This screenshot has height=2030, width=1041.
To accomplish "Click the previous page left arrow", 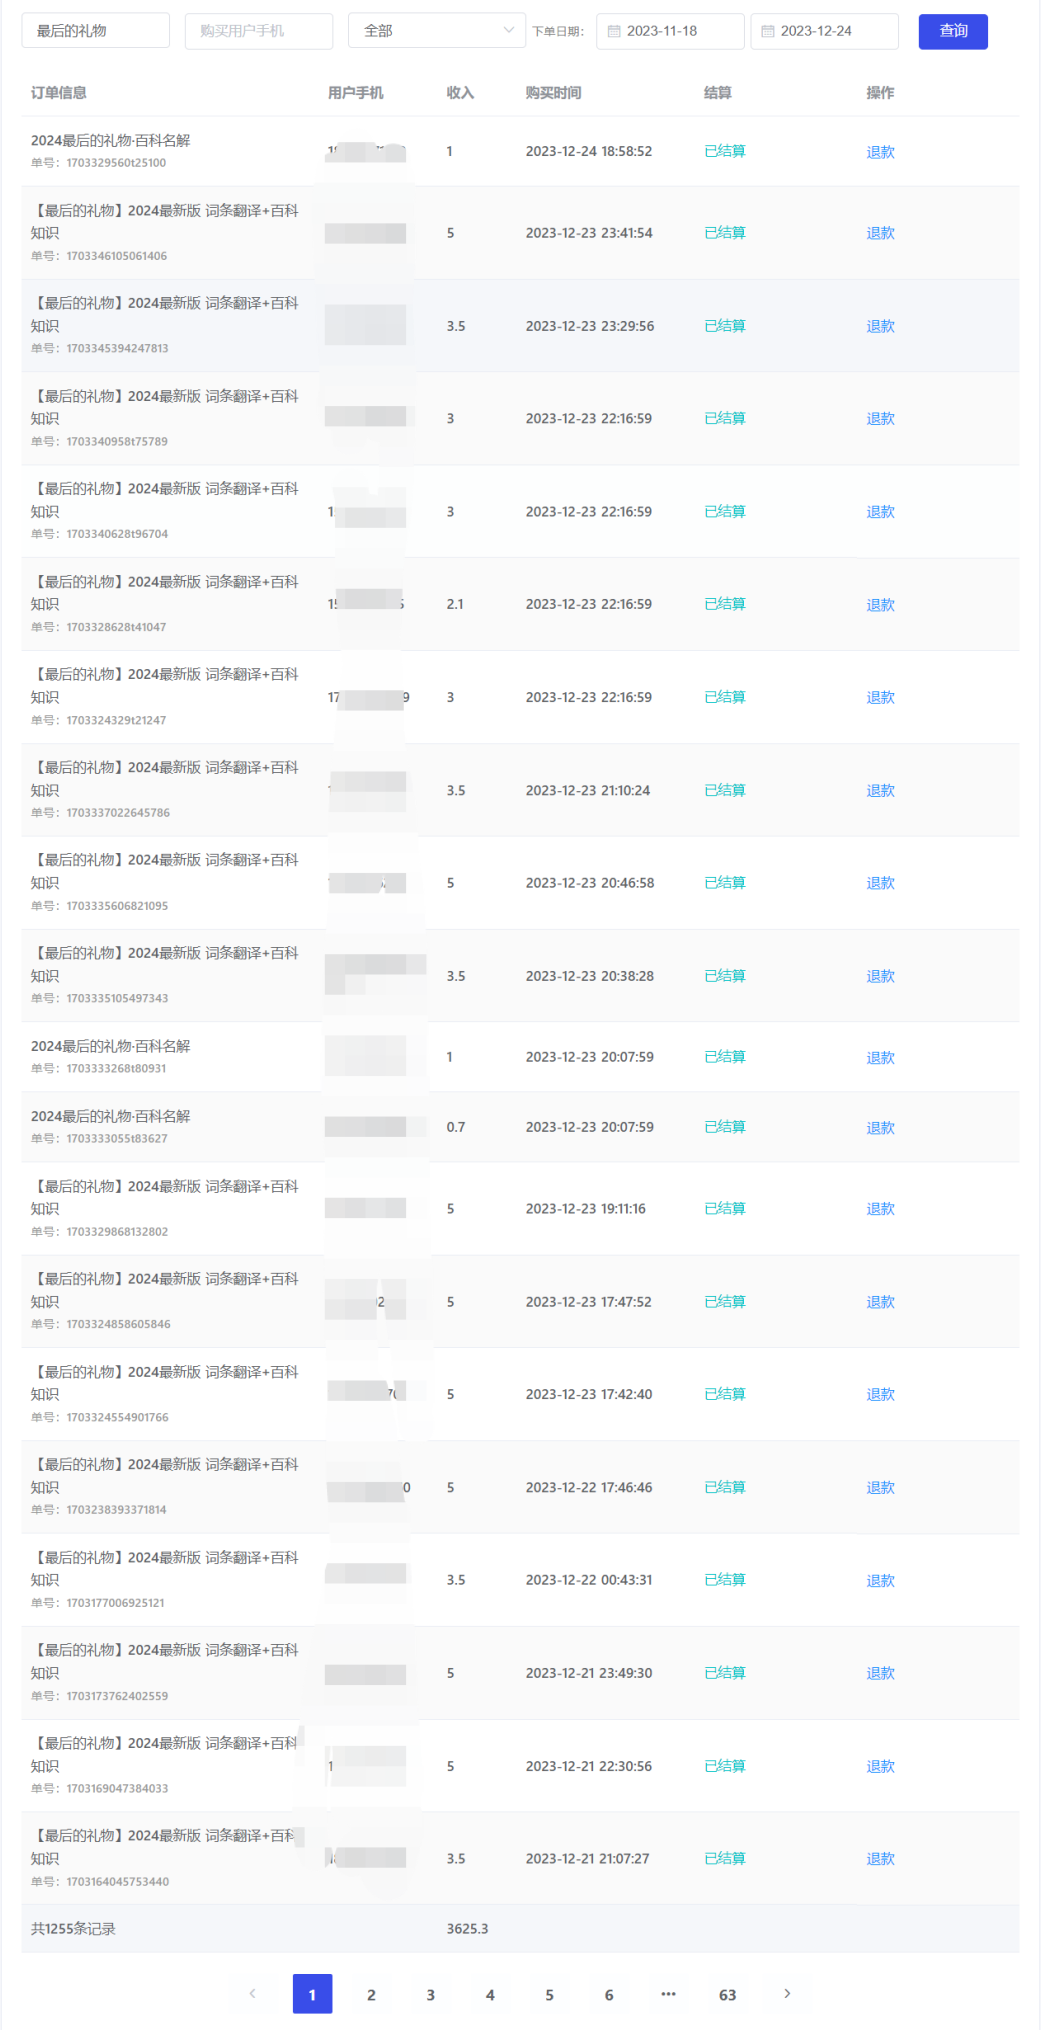I will [252, 1993].
